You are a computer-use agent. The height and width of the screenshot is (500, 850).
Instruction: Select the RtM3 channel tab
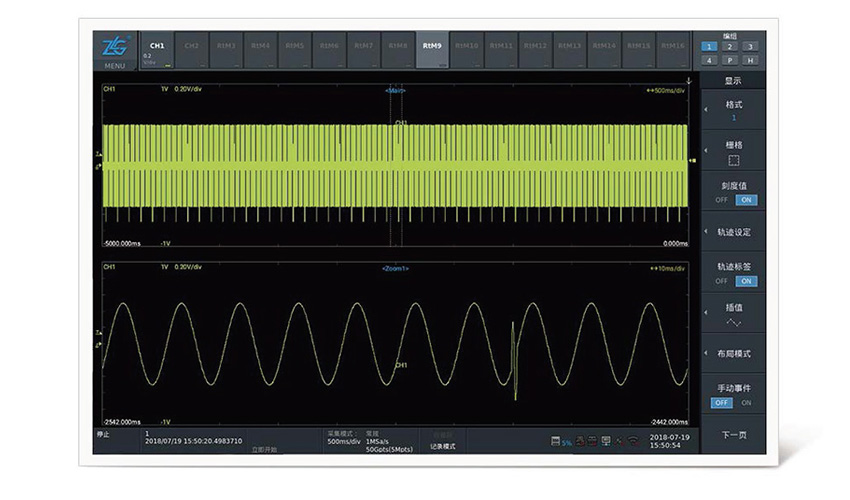[x=226, y=50]
